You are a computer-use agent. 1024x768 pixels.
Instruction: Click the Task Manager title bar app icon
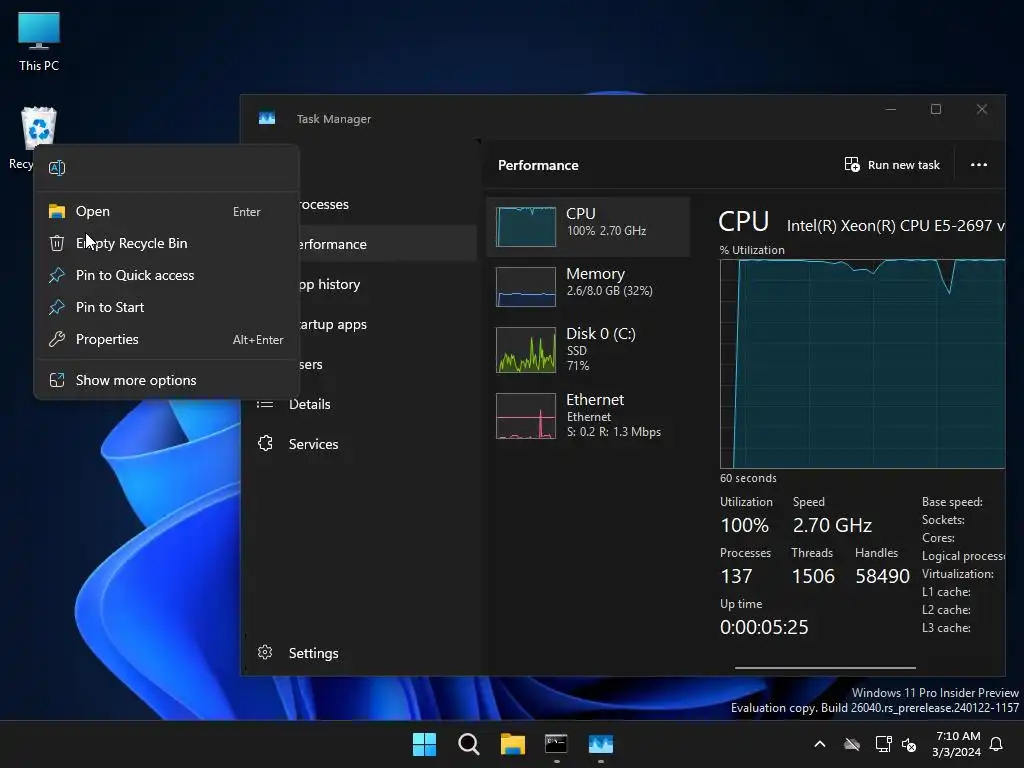pyautogui.click(x=266, y=118)
